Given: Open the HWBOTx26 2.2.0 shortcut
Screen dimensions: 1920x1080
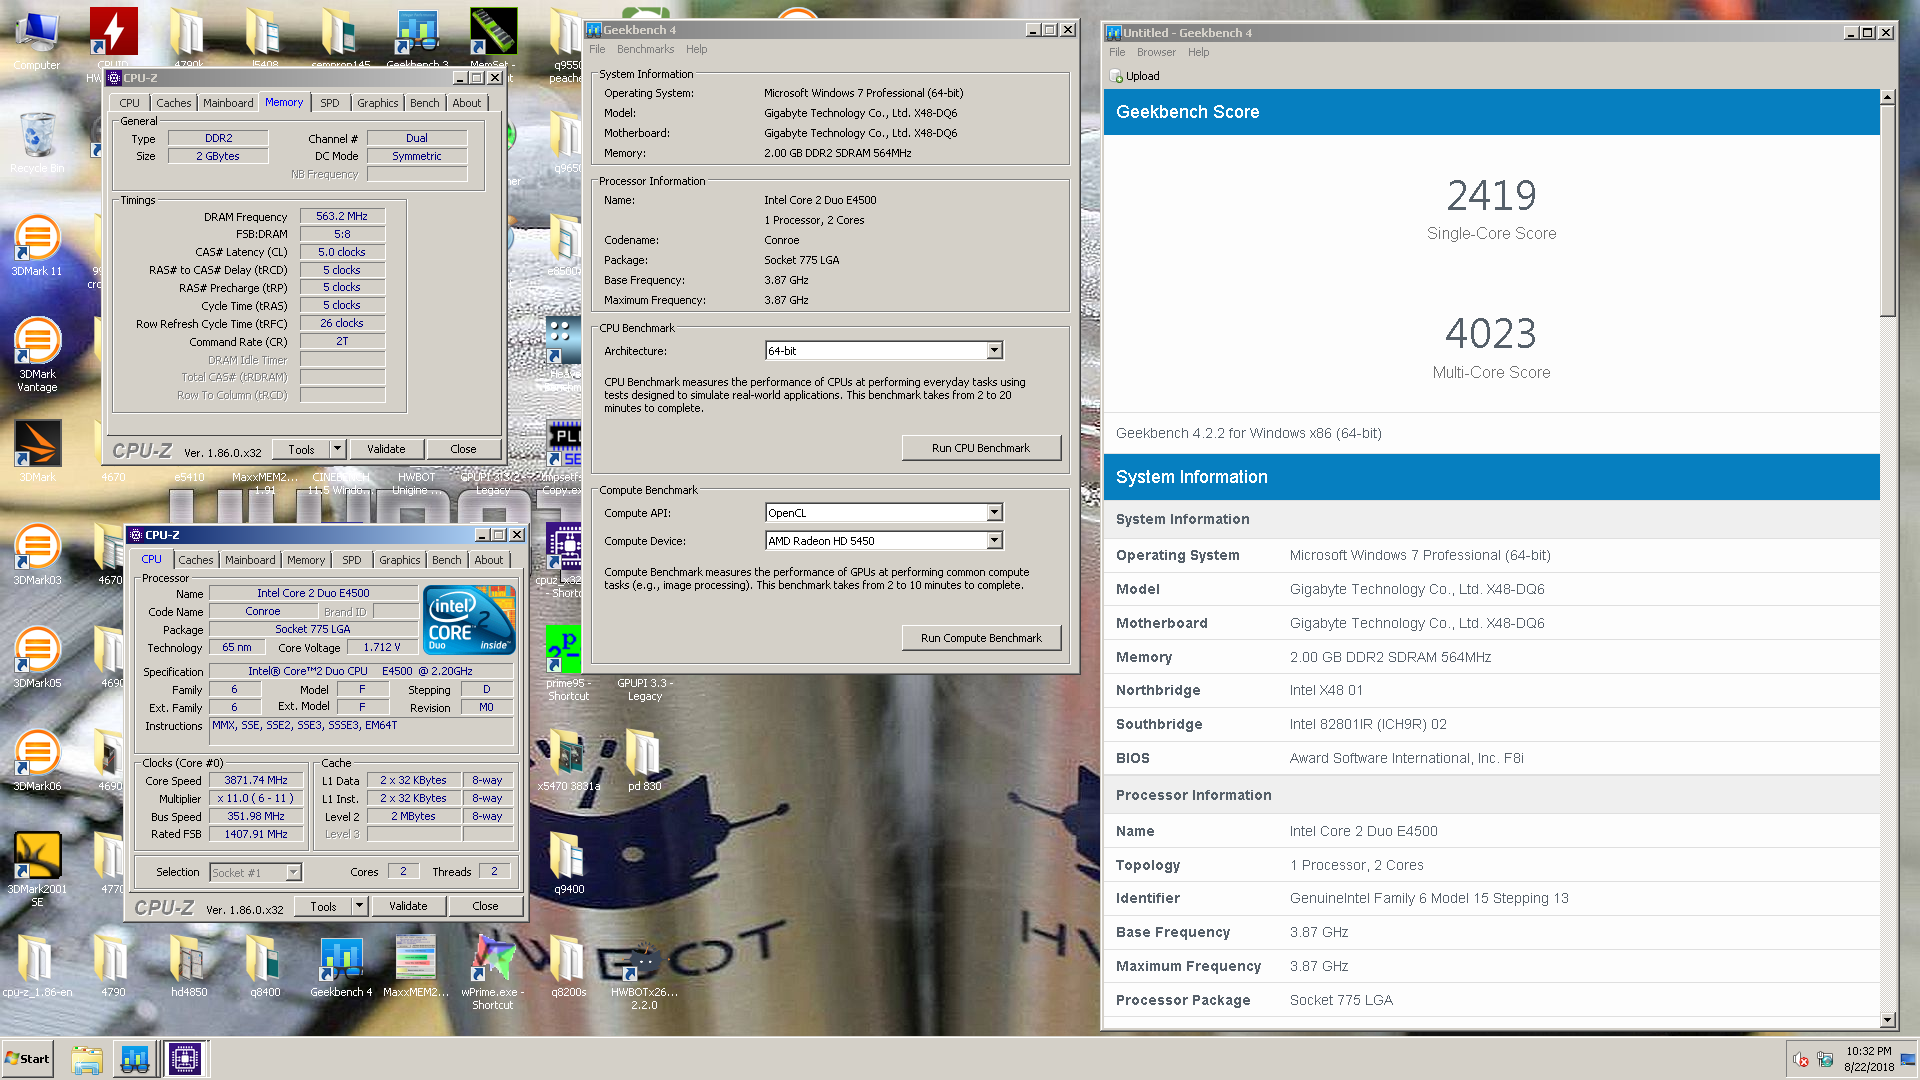Looking at the screenshot, I should (644, 973).
